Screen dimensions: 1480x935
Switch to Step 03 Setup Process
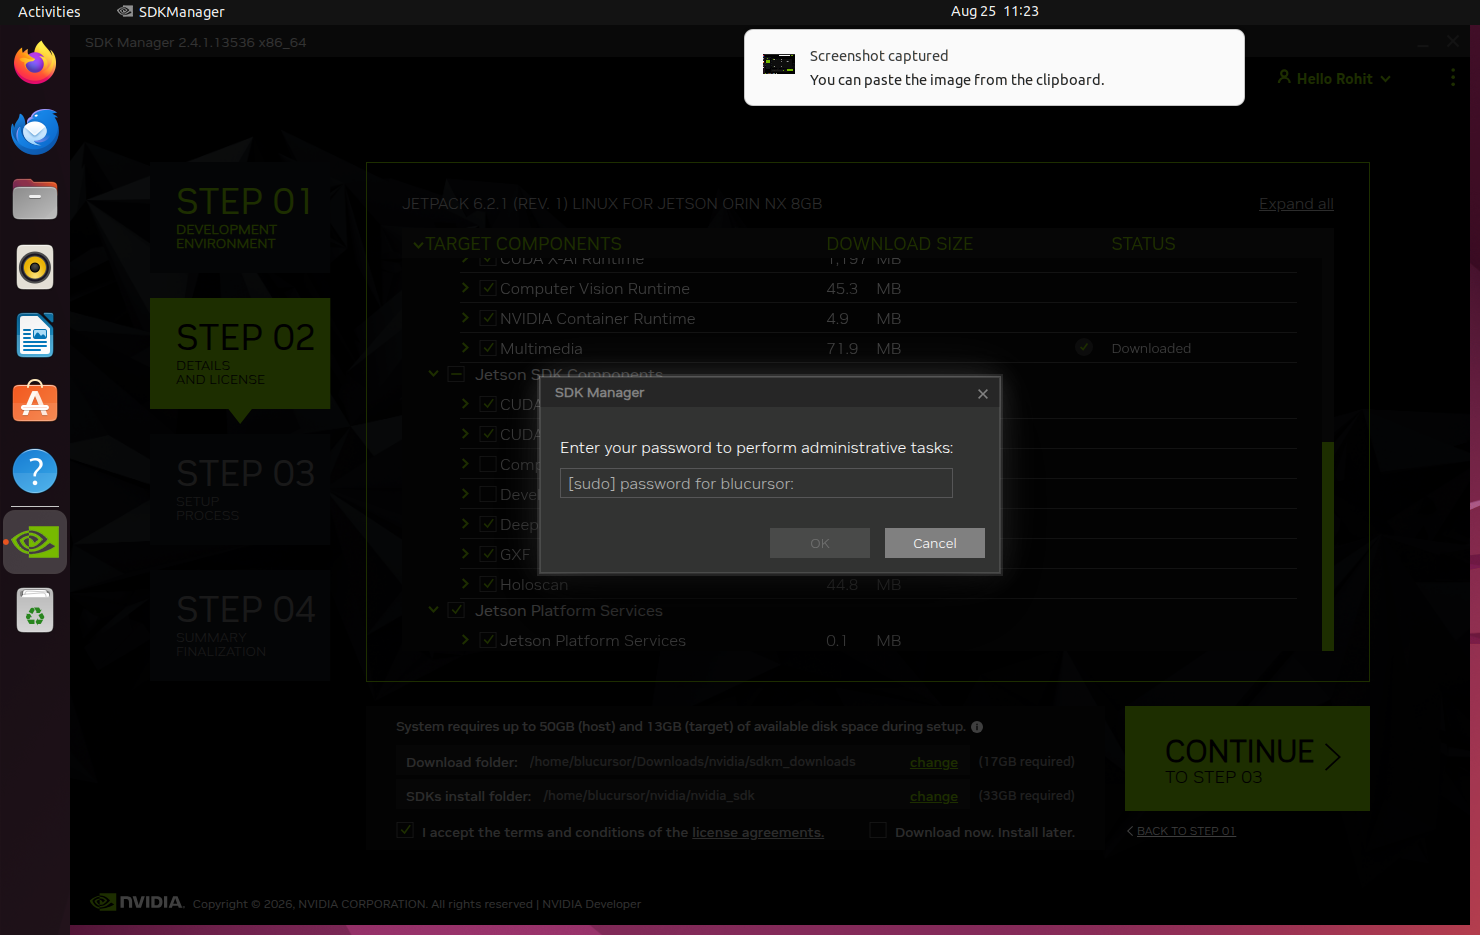pos(240,489)
